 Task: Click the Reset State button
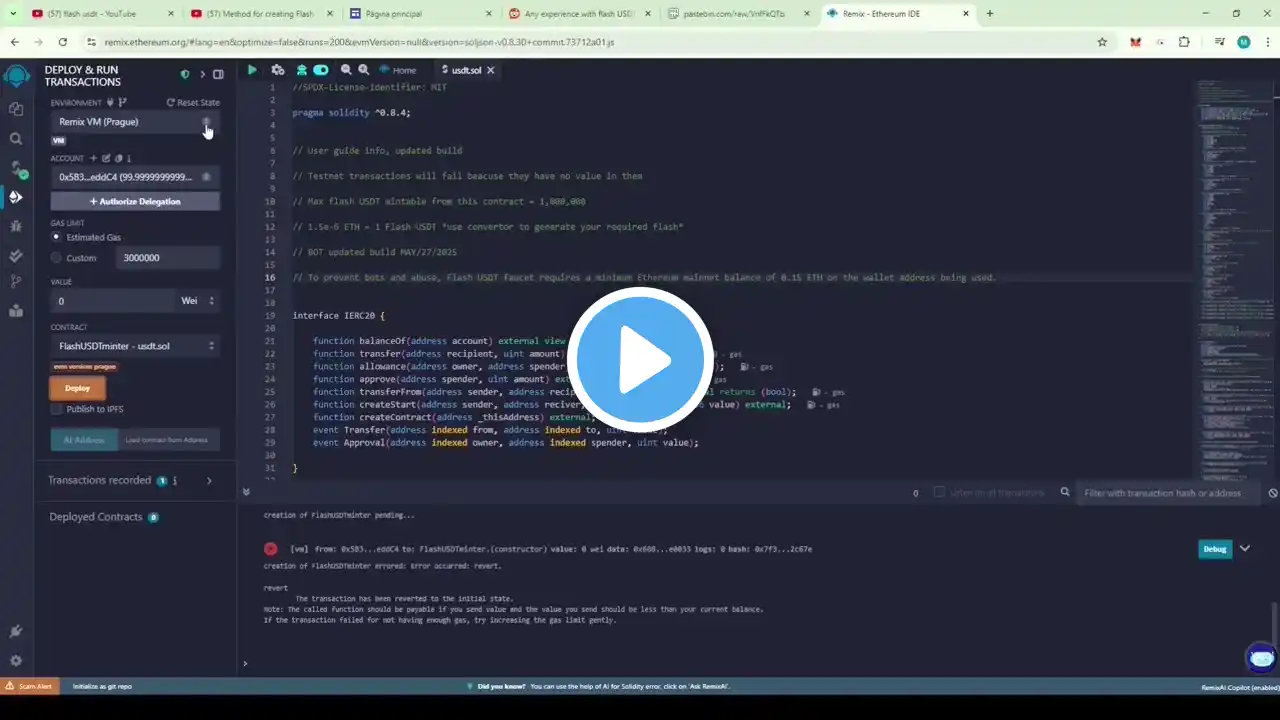click(x=193, y=103)
